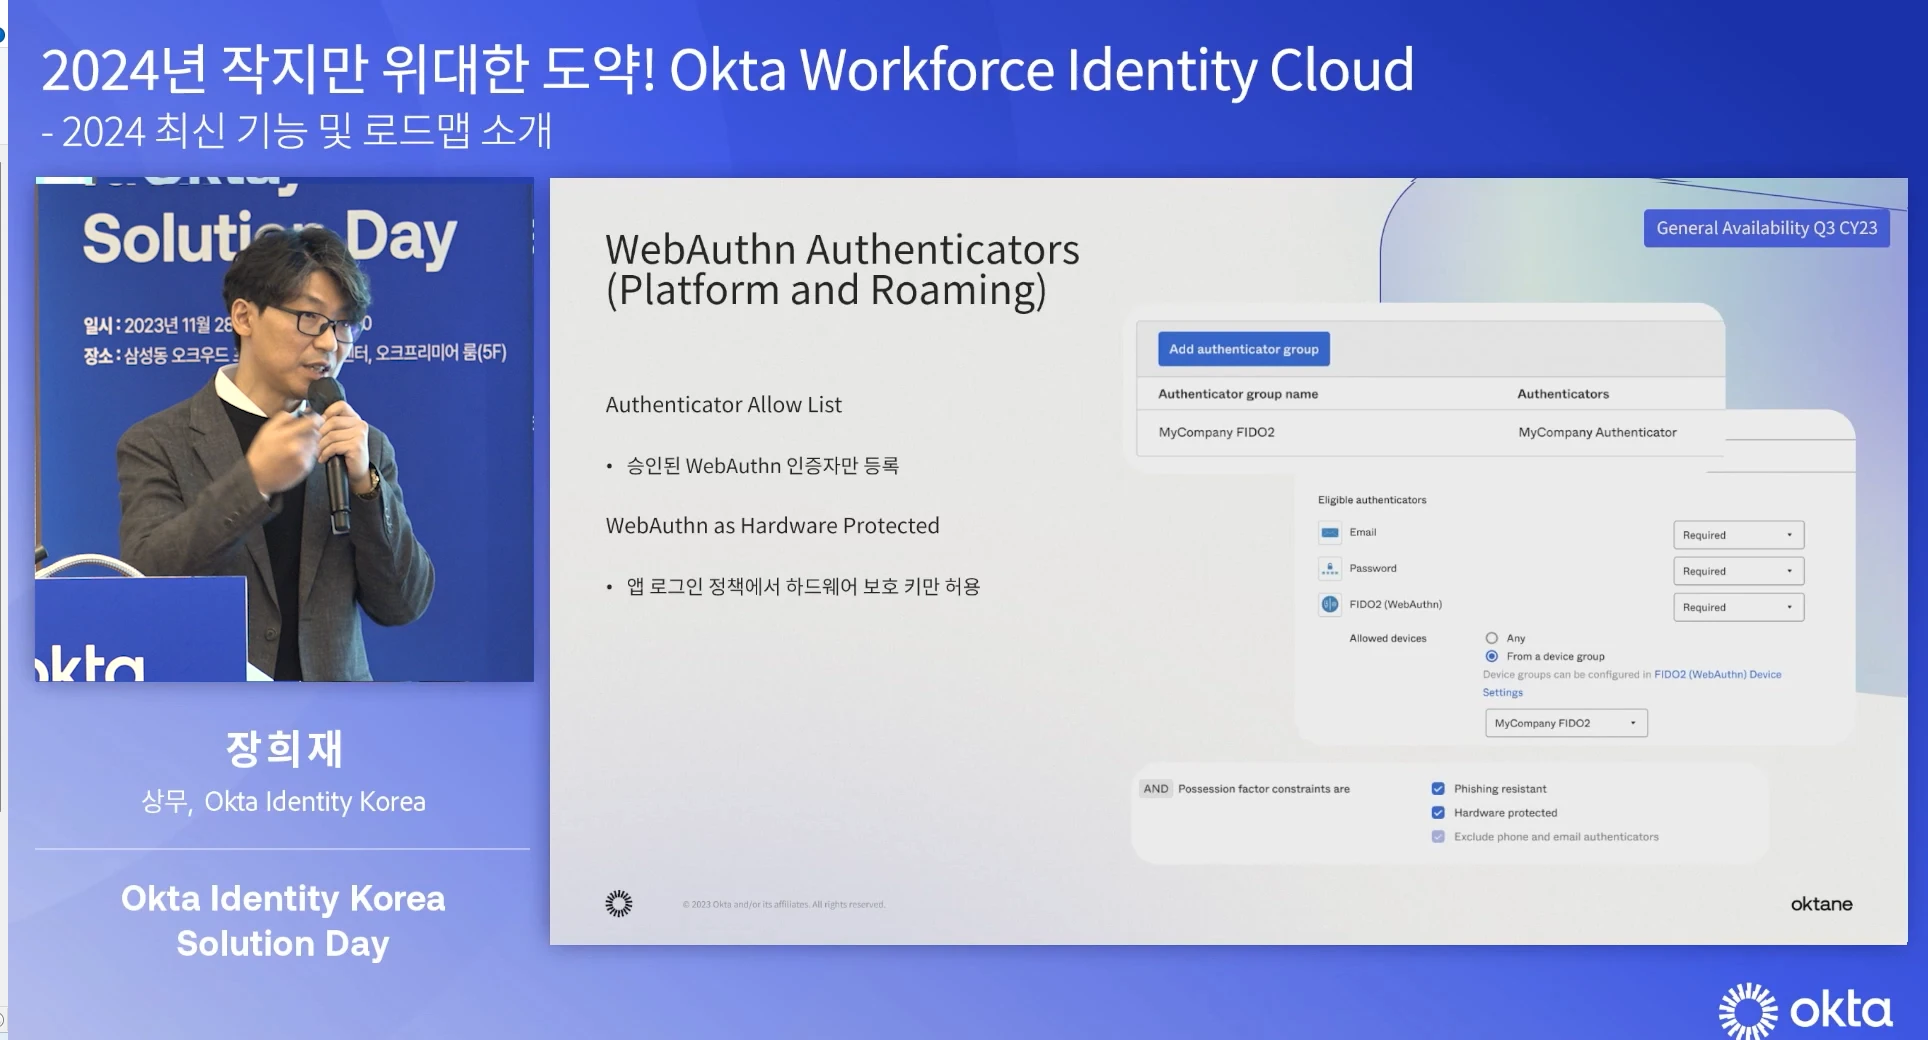Click the Password authenticator icon
Image resolution: width=1928 pixels, height=1040 pixels.
tap(1330, 569)
